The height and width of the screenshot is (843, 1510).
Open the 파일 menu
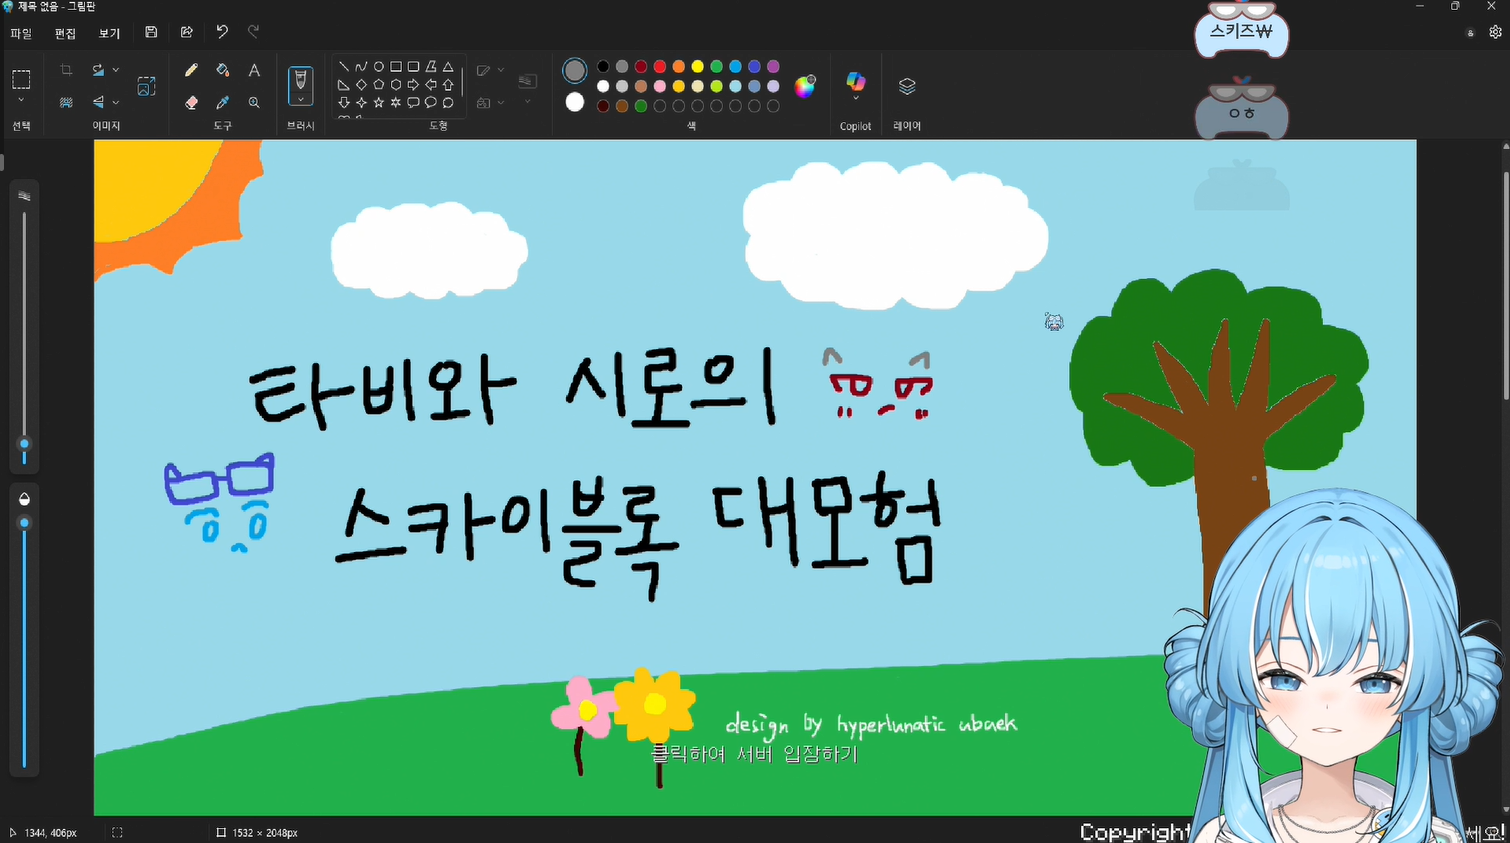[21, 33]
